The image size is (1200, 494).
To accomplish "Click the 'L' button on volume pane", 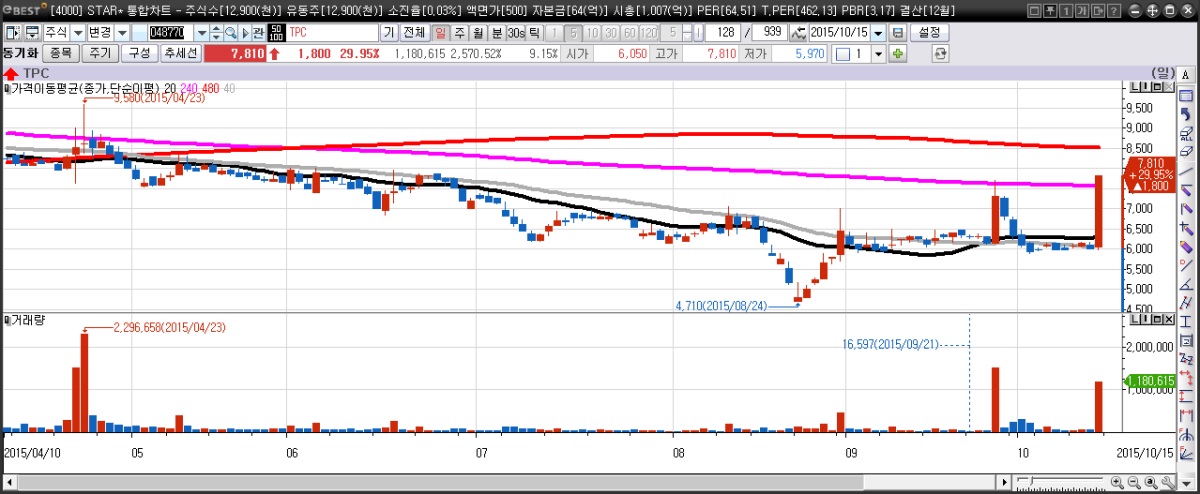I will [x=1135, y=320].
